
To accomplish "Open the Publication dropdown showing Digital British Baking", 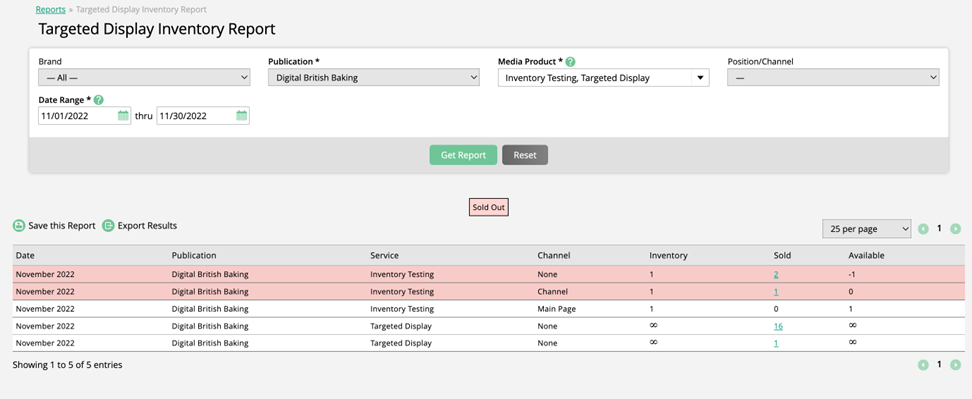I will [x=374, y=77].
